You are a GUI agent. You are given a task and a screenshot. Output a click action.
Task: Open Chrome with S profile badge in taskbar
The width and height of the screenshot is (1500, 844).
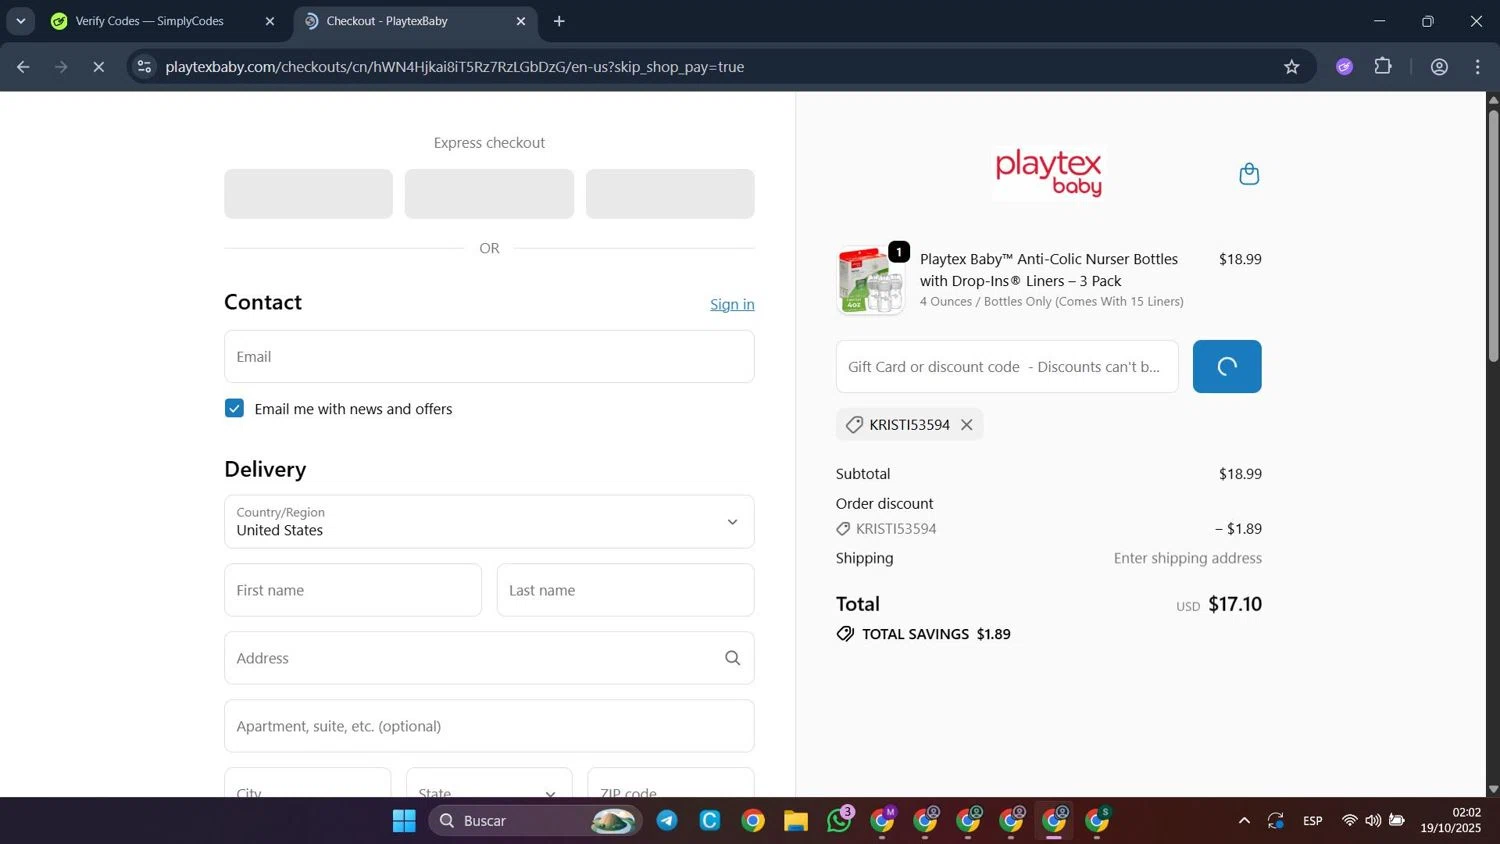point(1098,820)
